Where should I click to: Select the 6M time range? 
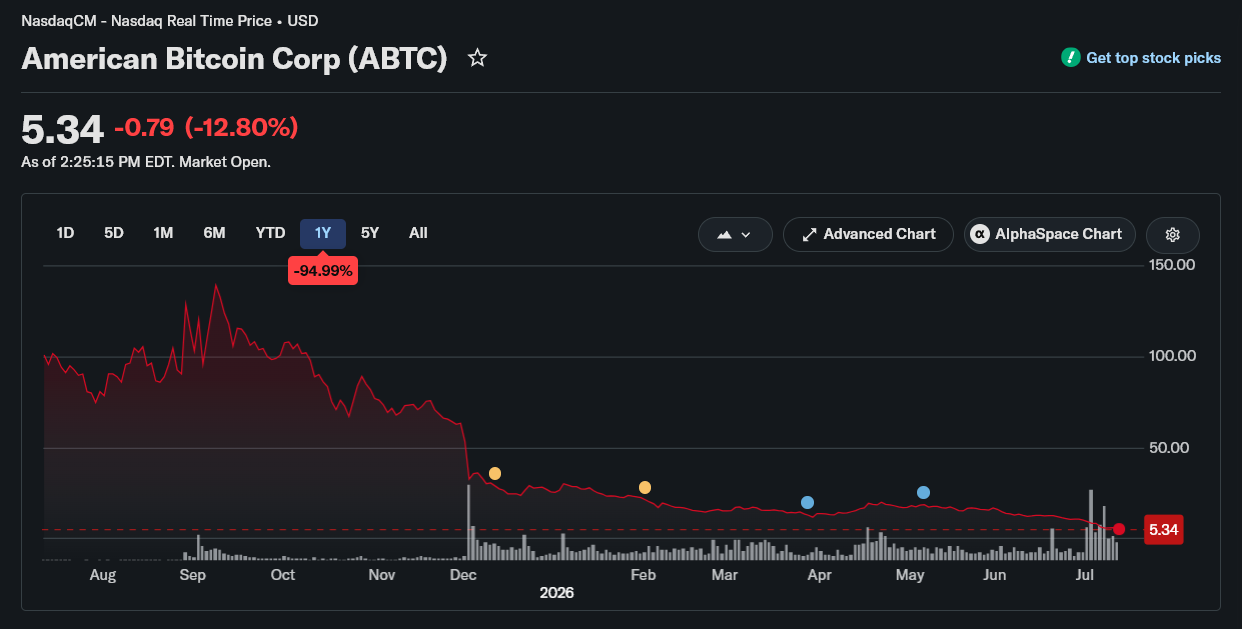point(214,233)
